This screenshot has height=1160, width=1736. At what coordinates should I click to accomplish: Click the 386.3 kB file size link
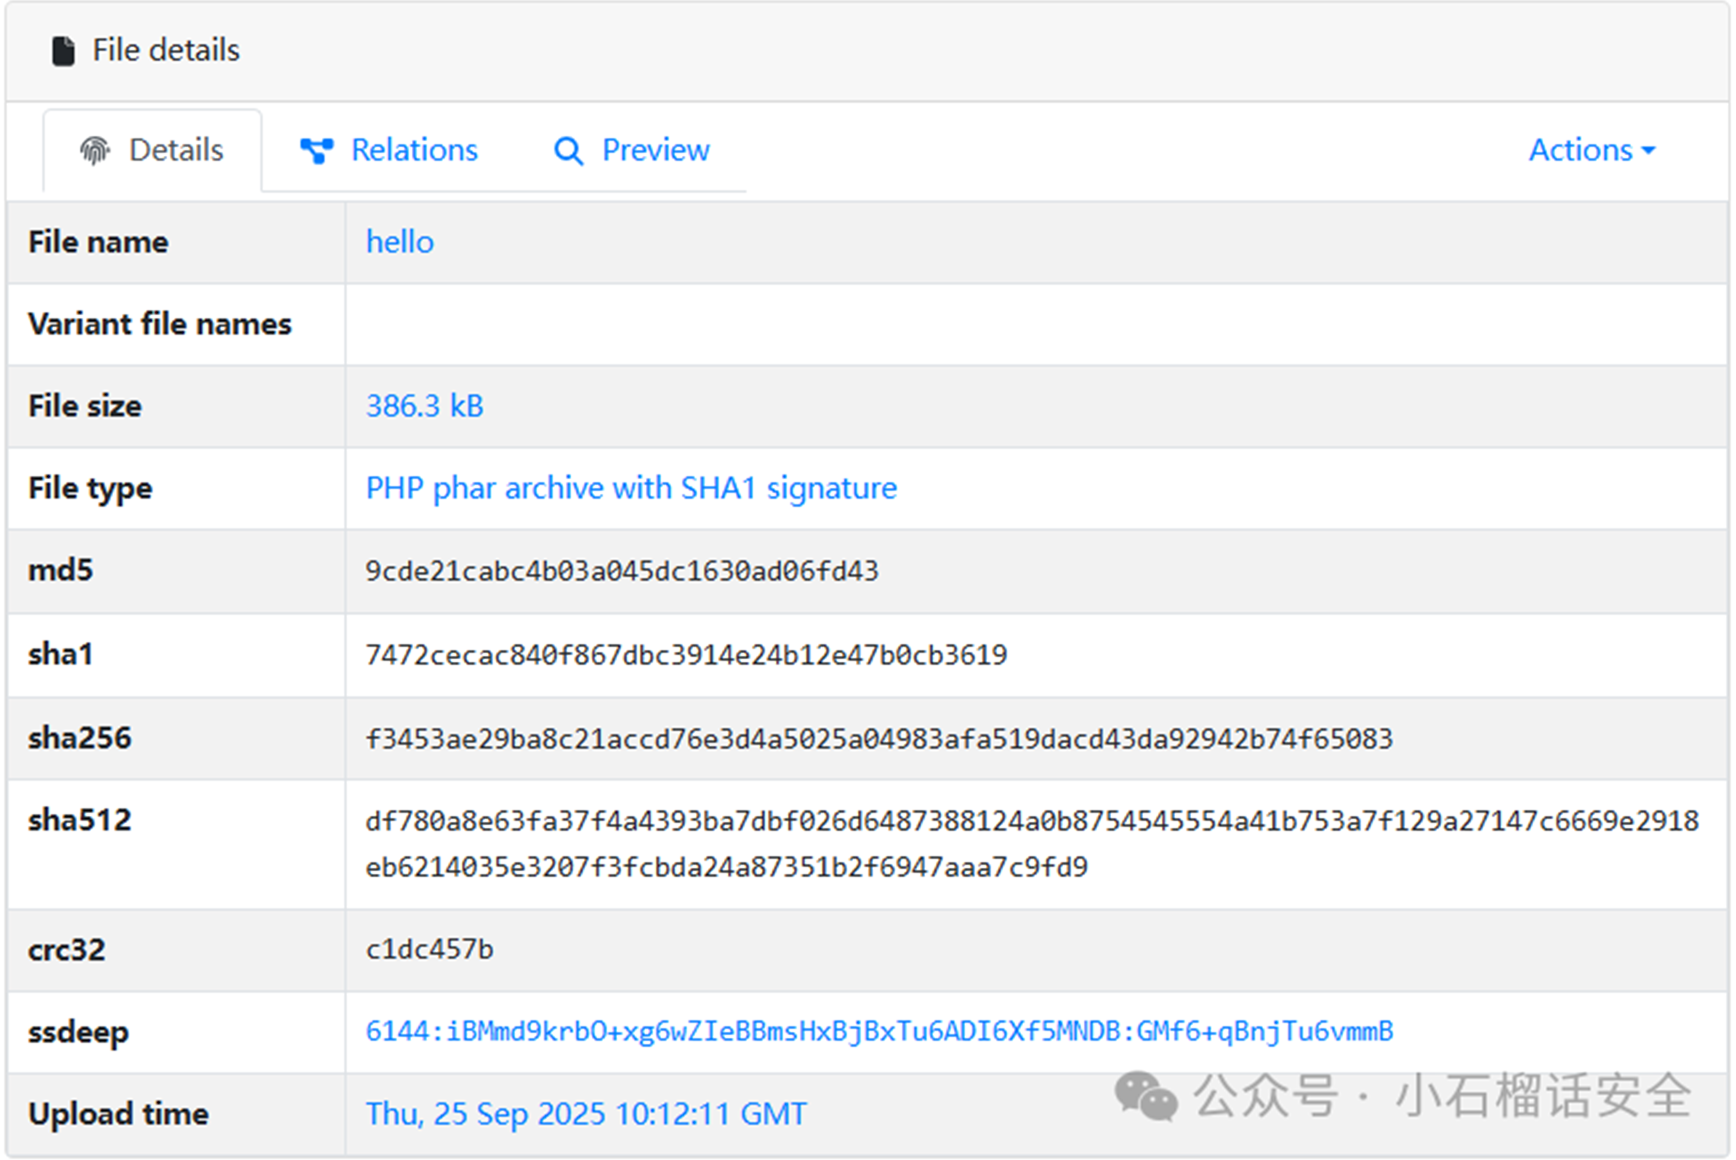tap(424, 406)
